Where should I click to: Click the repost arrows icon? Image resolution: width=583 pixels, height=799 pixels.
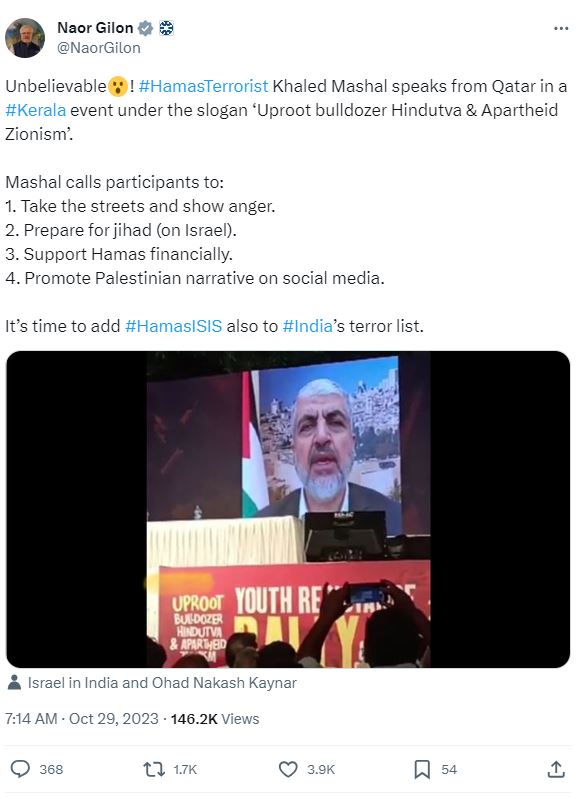click(x=154, y=769)
